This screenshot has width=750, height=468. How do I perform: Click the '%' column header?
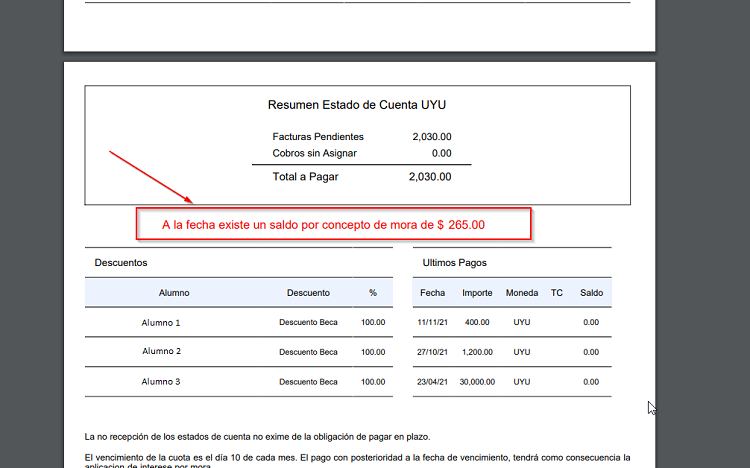pyautogui.click(x=373, y=293)
